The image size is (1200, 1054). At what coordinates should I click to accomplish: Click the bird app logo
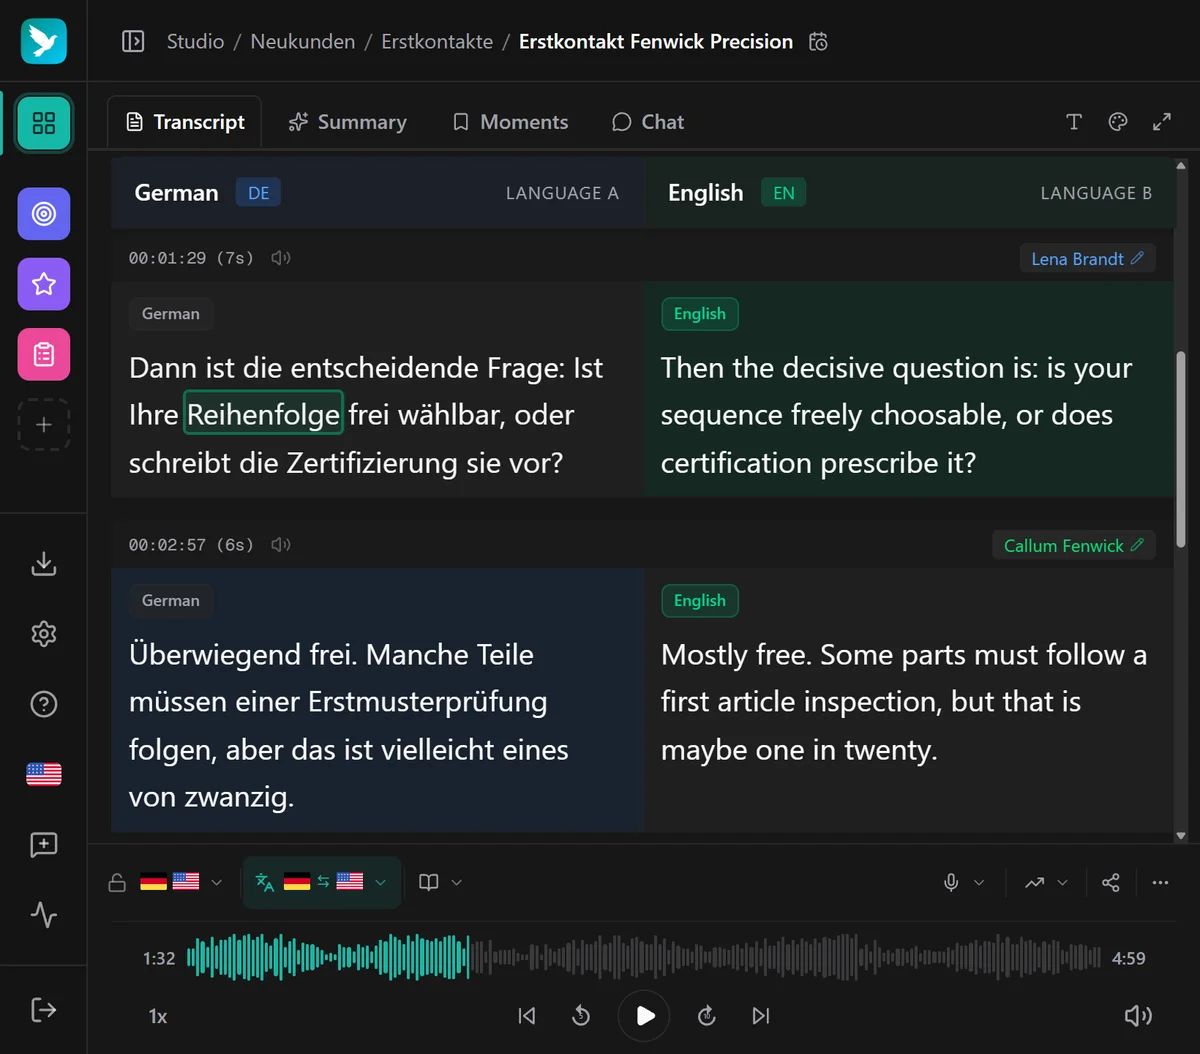[x=44, y=41]
